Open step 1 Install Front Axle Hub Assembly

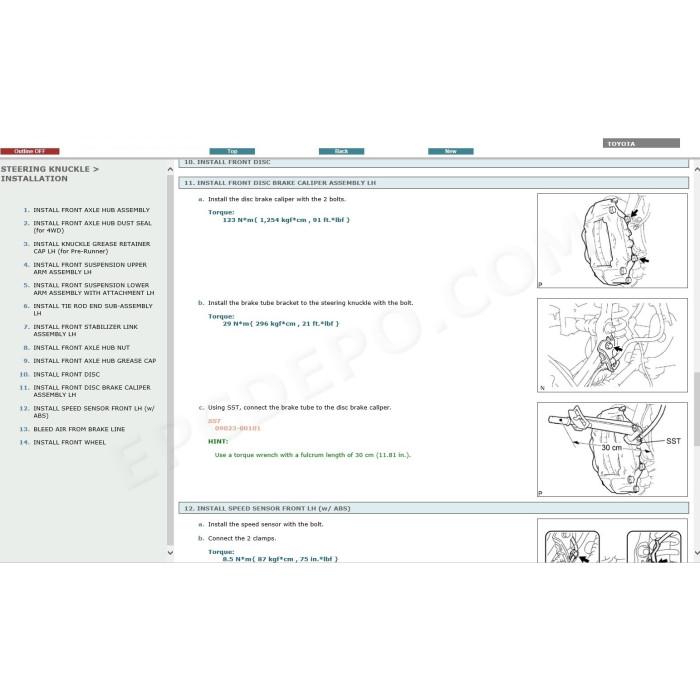click(x=92, y=210)
